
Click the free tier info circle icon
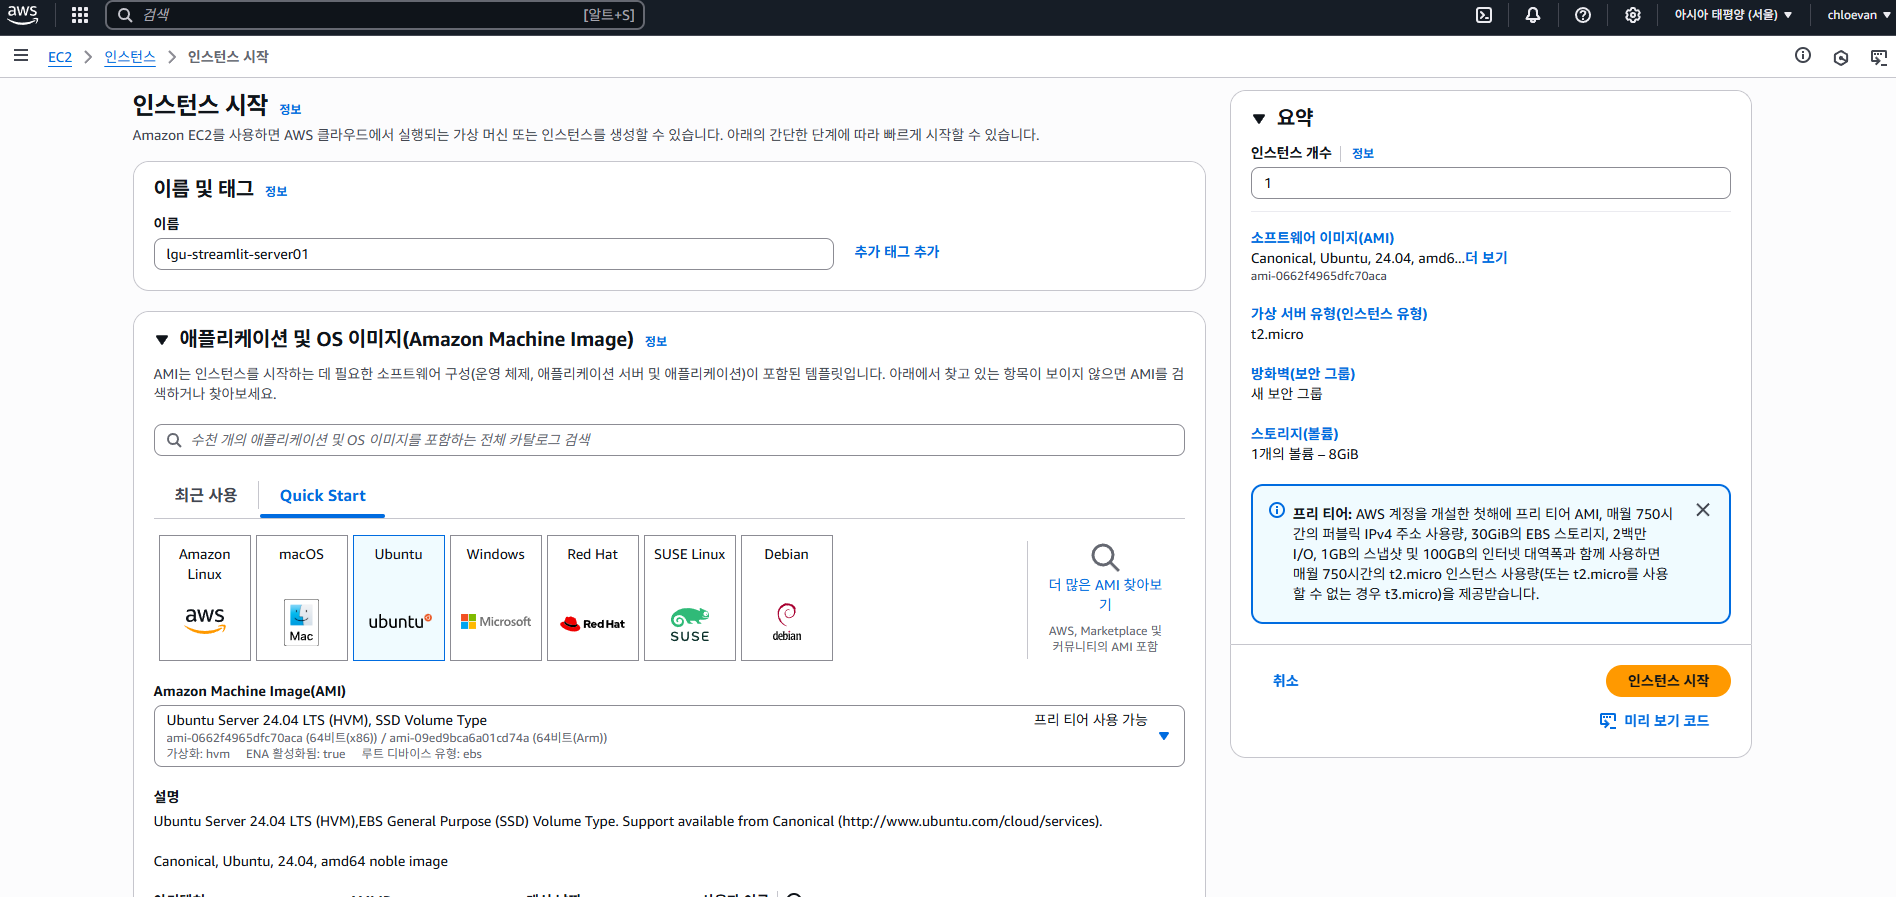click(1277, 510)
